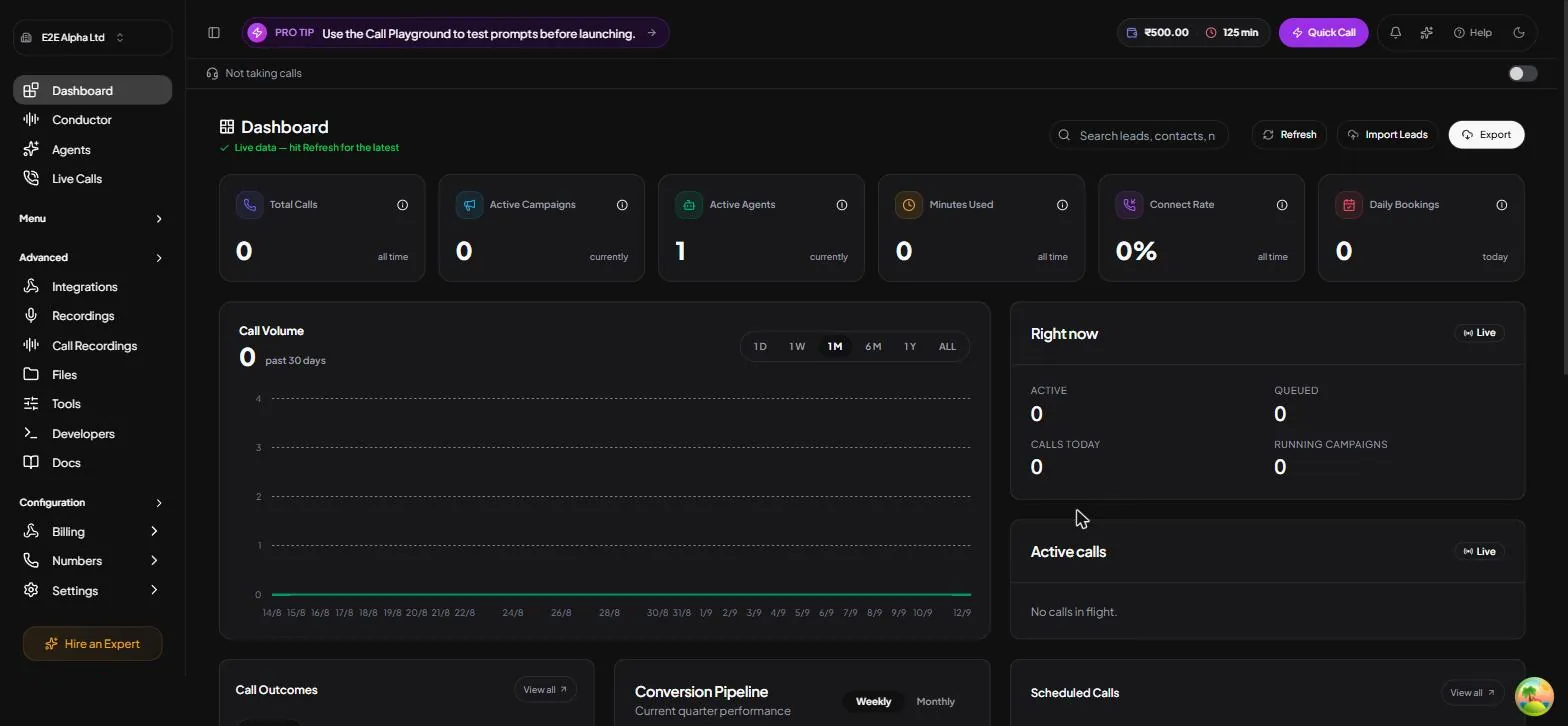Screen dimensions: 1568x726
Task: Select the 1M call volume range
Action: pyautogui.click(x=835, y=347)
